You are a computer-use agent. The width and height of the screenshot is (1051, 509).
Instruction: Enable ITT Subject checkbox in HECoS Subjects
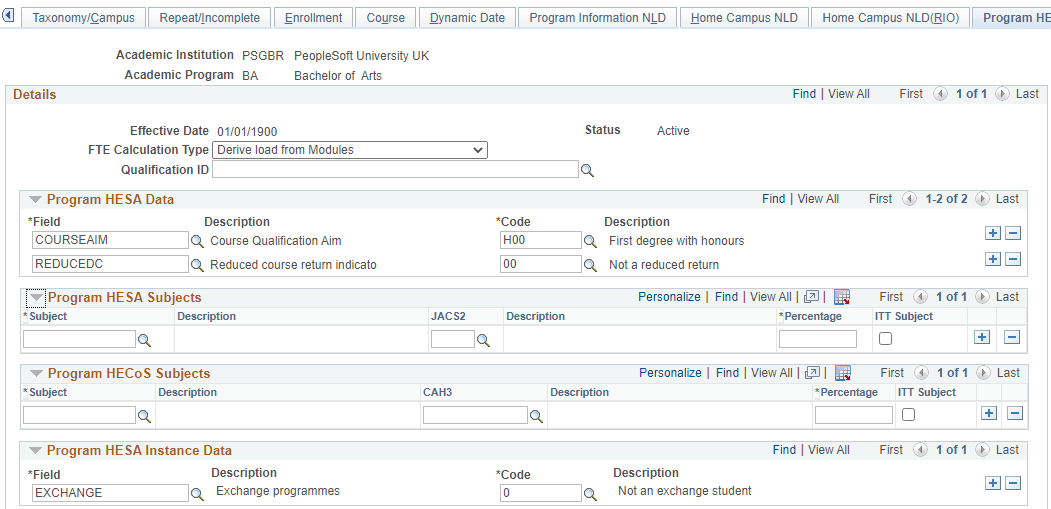[x=908, y=415]
